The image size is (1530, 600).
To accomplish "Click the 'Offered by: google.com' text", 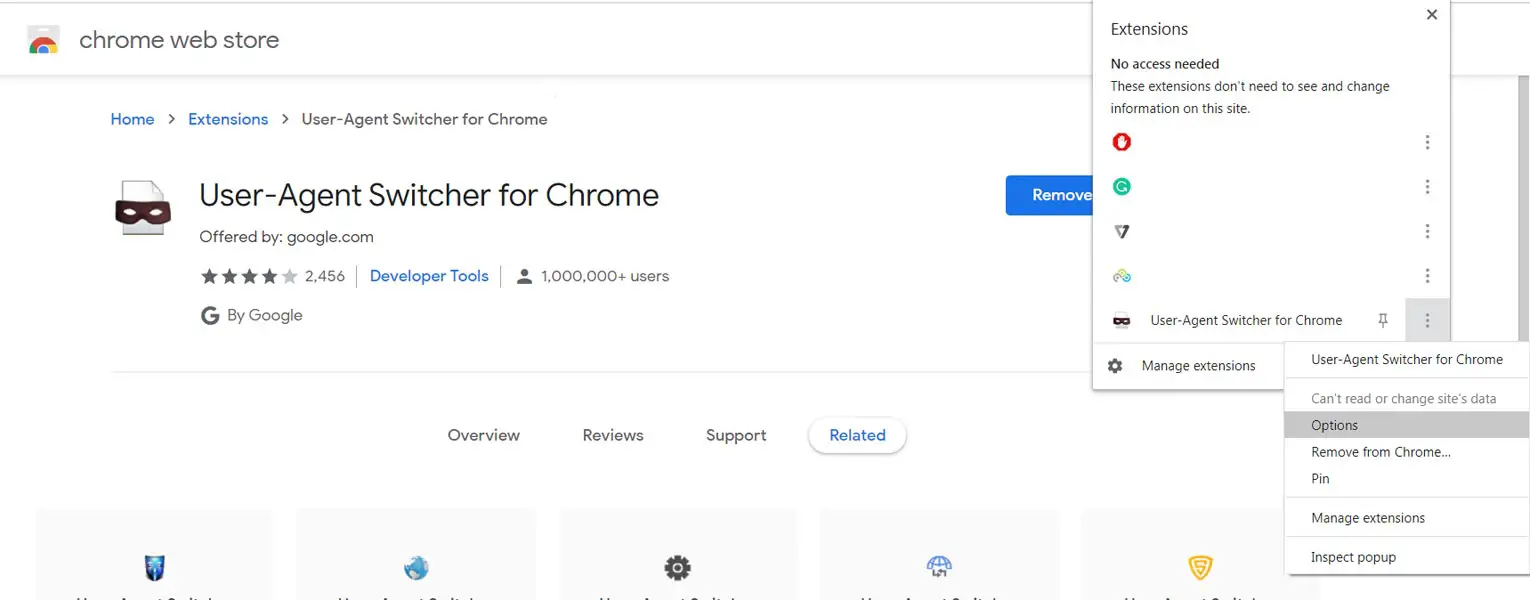I will coord(286,237).
